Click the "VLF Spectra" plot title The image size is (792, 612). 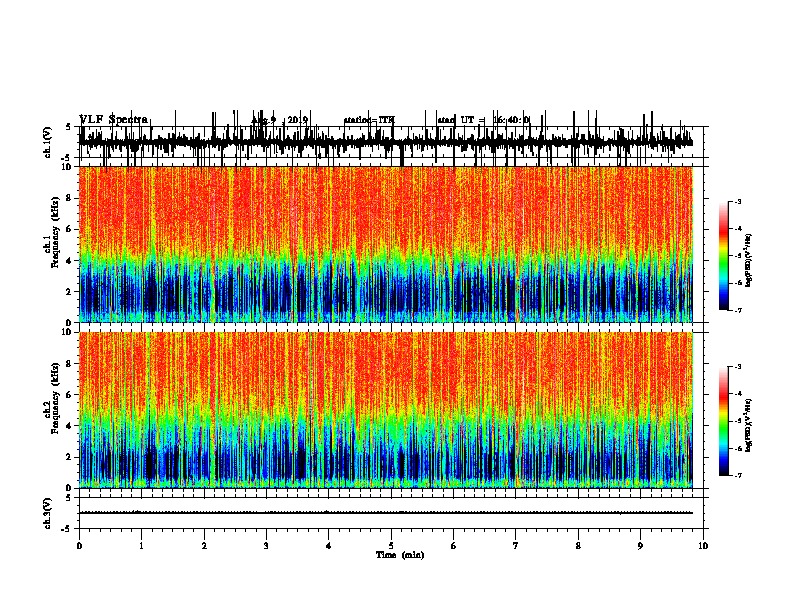point(114,120)
